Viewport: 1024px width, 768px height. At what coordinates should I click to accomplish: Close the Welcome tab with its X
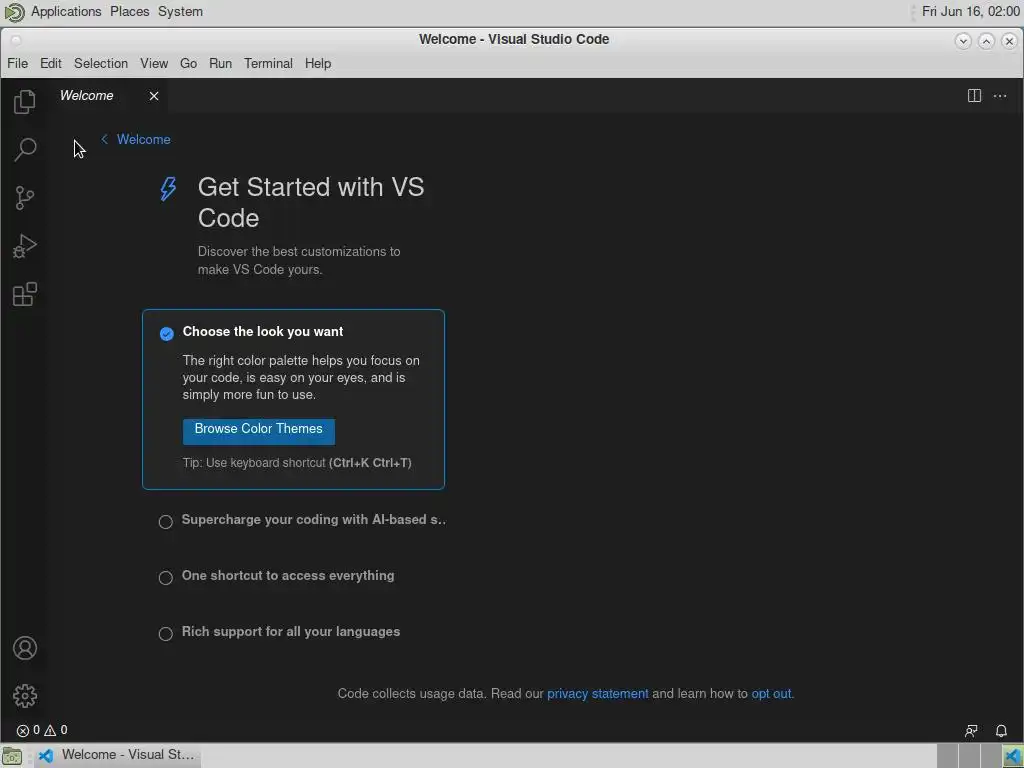tap(153, 96)
